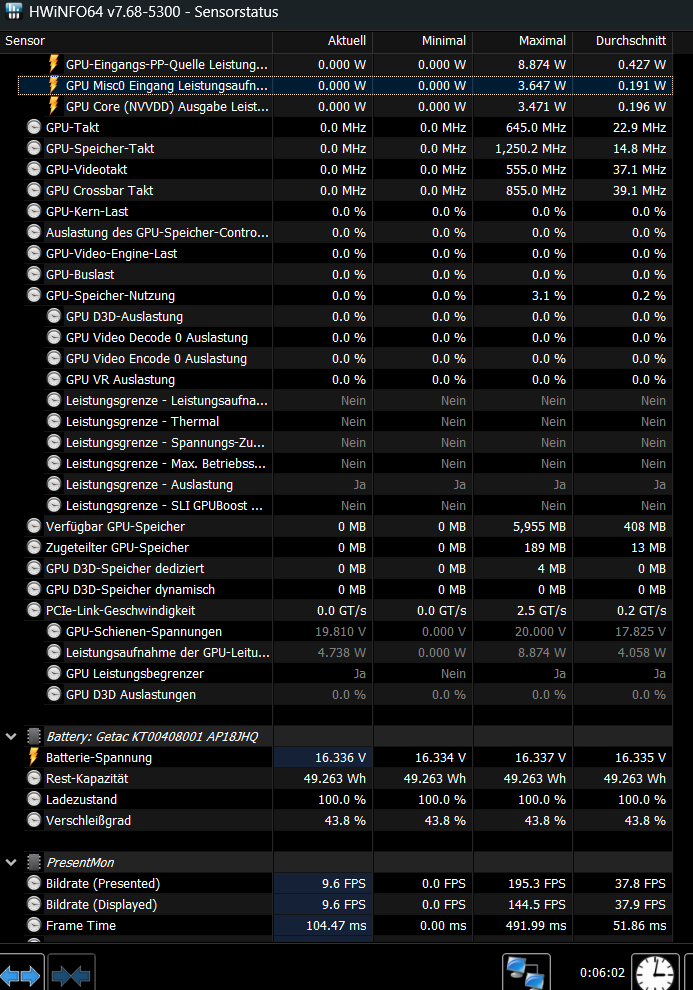Click the gauge icon beside GPU-Takt

click(33, 127)
